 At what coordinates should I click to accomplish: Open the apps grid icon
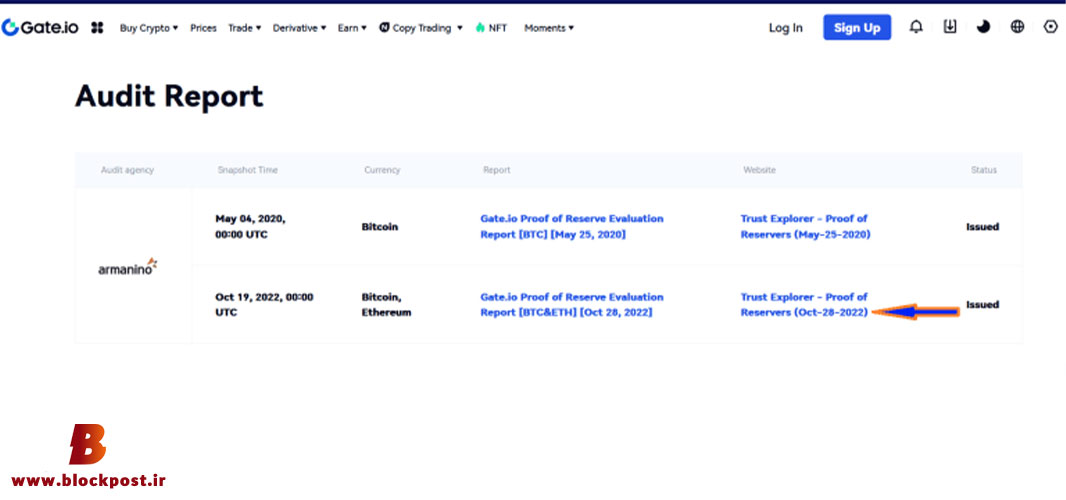[97, 28]
